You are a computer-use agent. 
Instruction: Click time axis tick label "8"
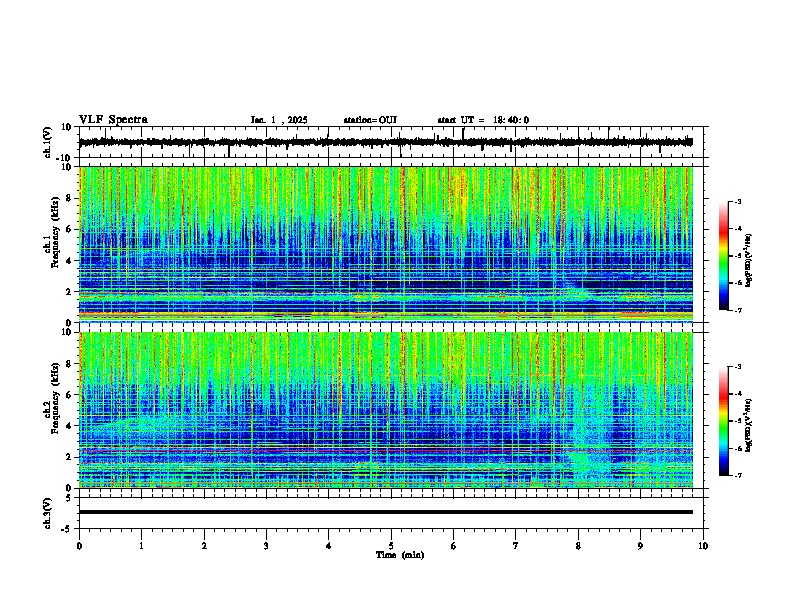pos(578,546)
